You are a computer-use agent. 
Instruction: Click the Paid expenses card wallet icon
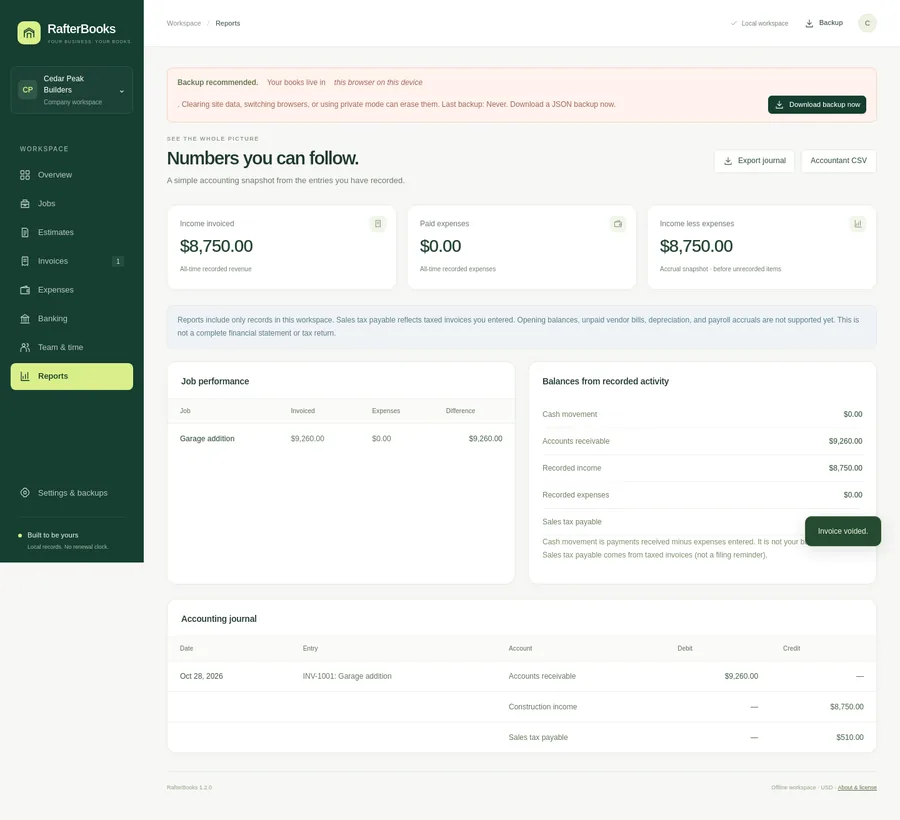(618, 224)
